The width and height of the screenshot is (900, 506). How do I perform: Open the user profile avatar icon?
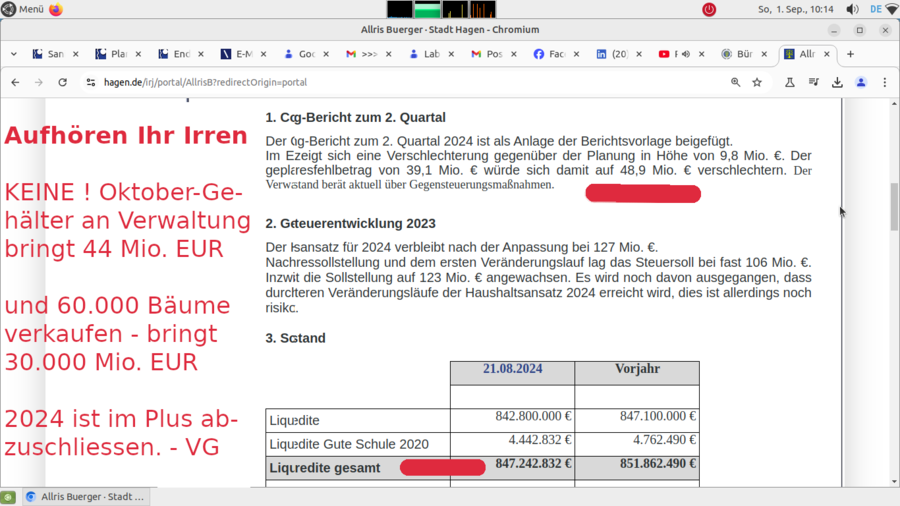pyautogui.click(x=861, y=82)
